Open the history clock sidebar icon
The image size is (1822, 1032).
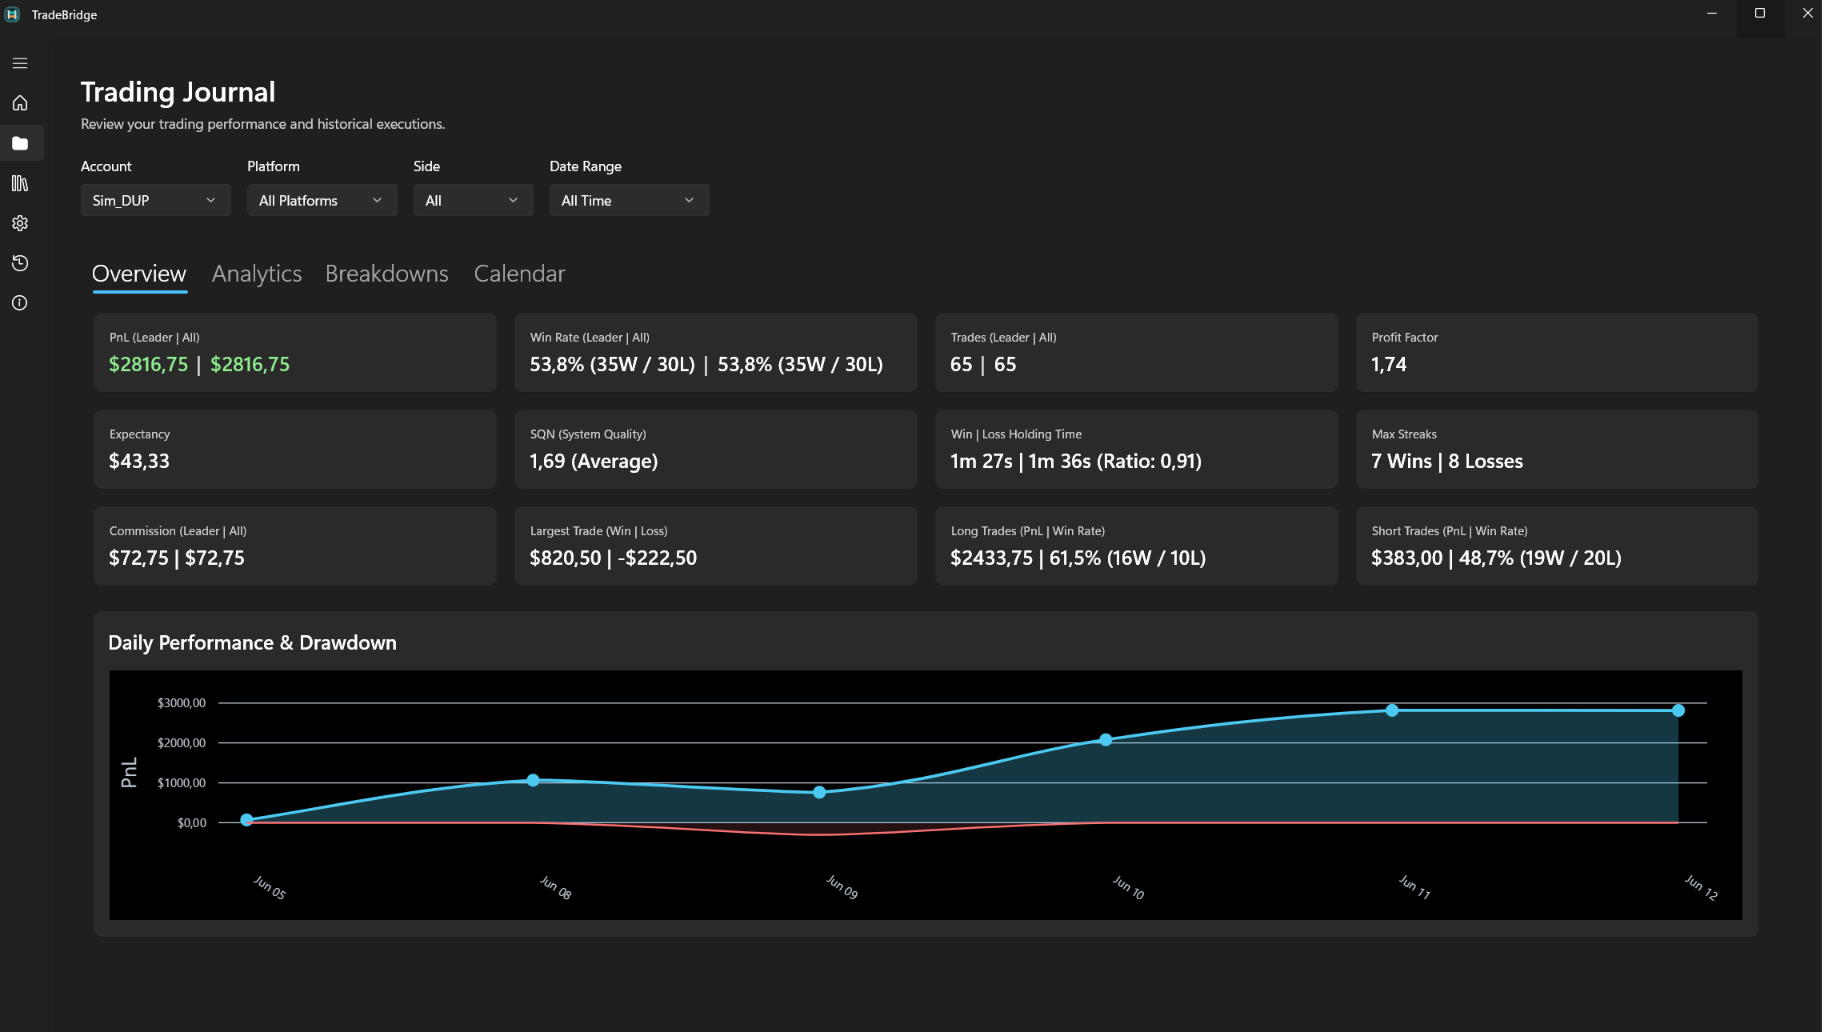coord(20,263)
